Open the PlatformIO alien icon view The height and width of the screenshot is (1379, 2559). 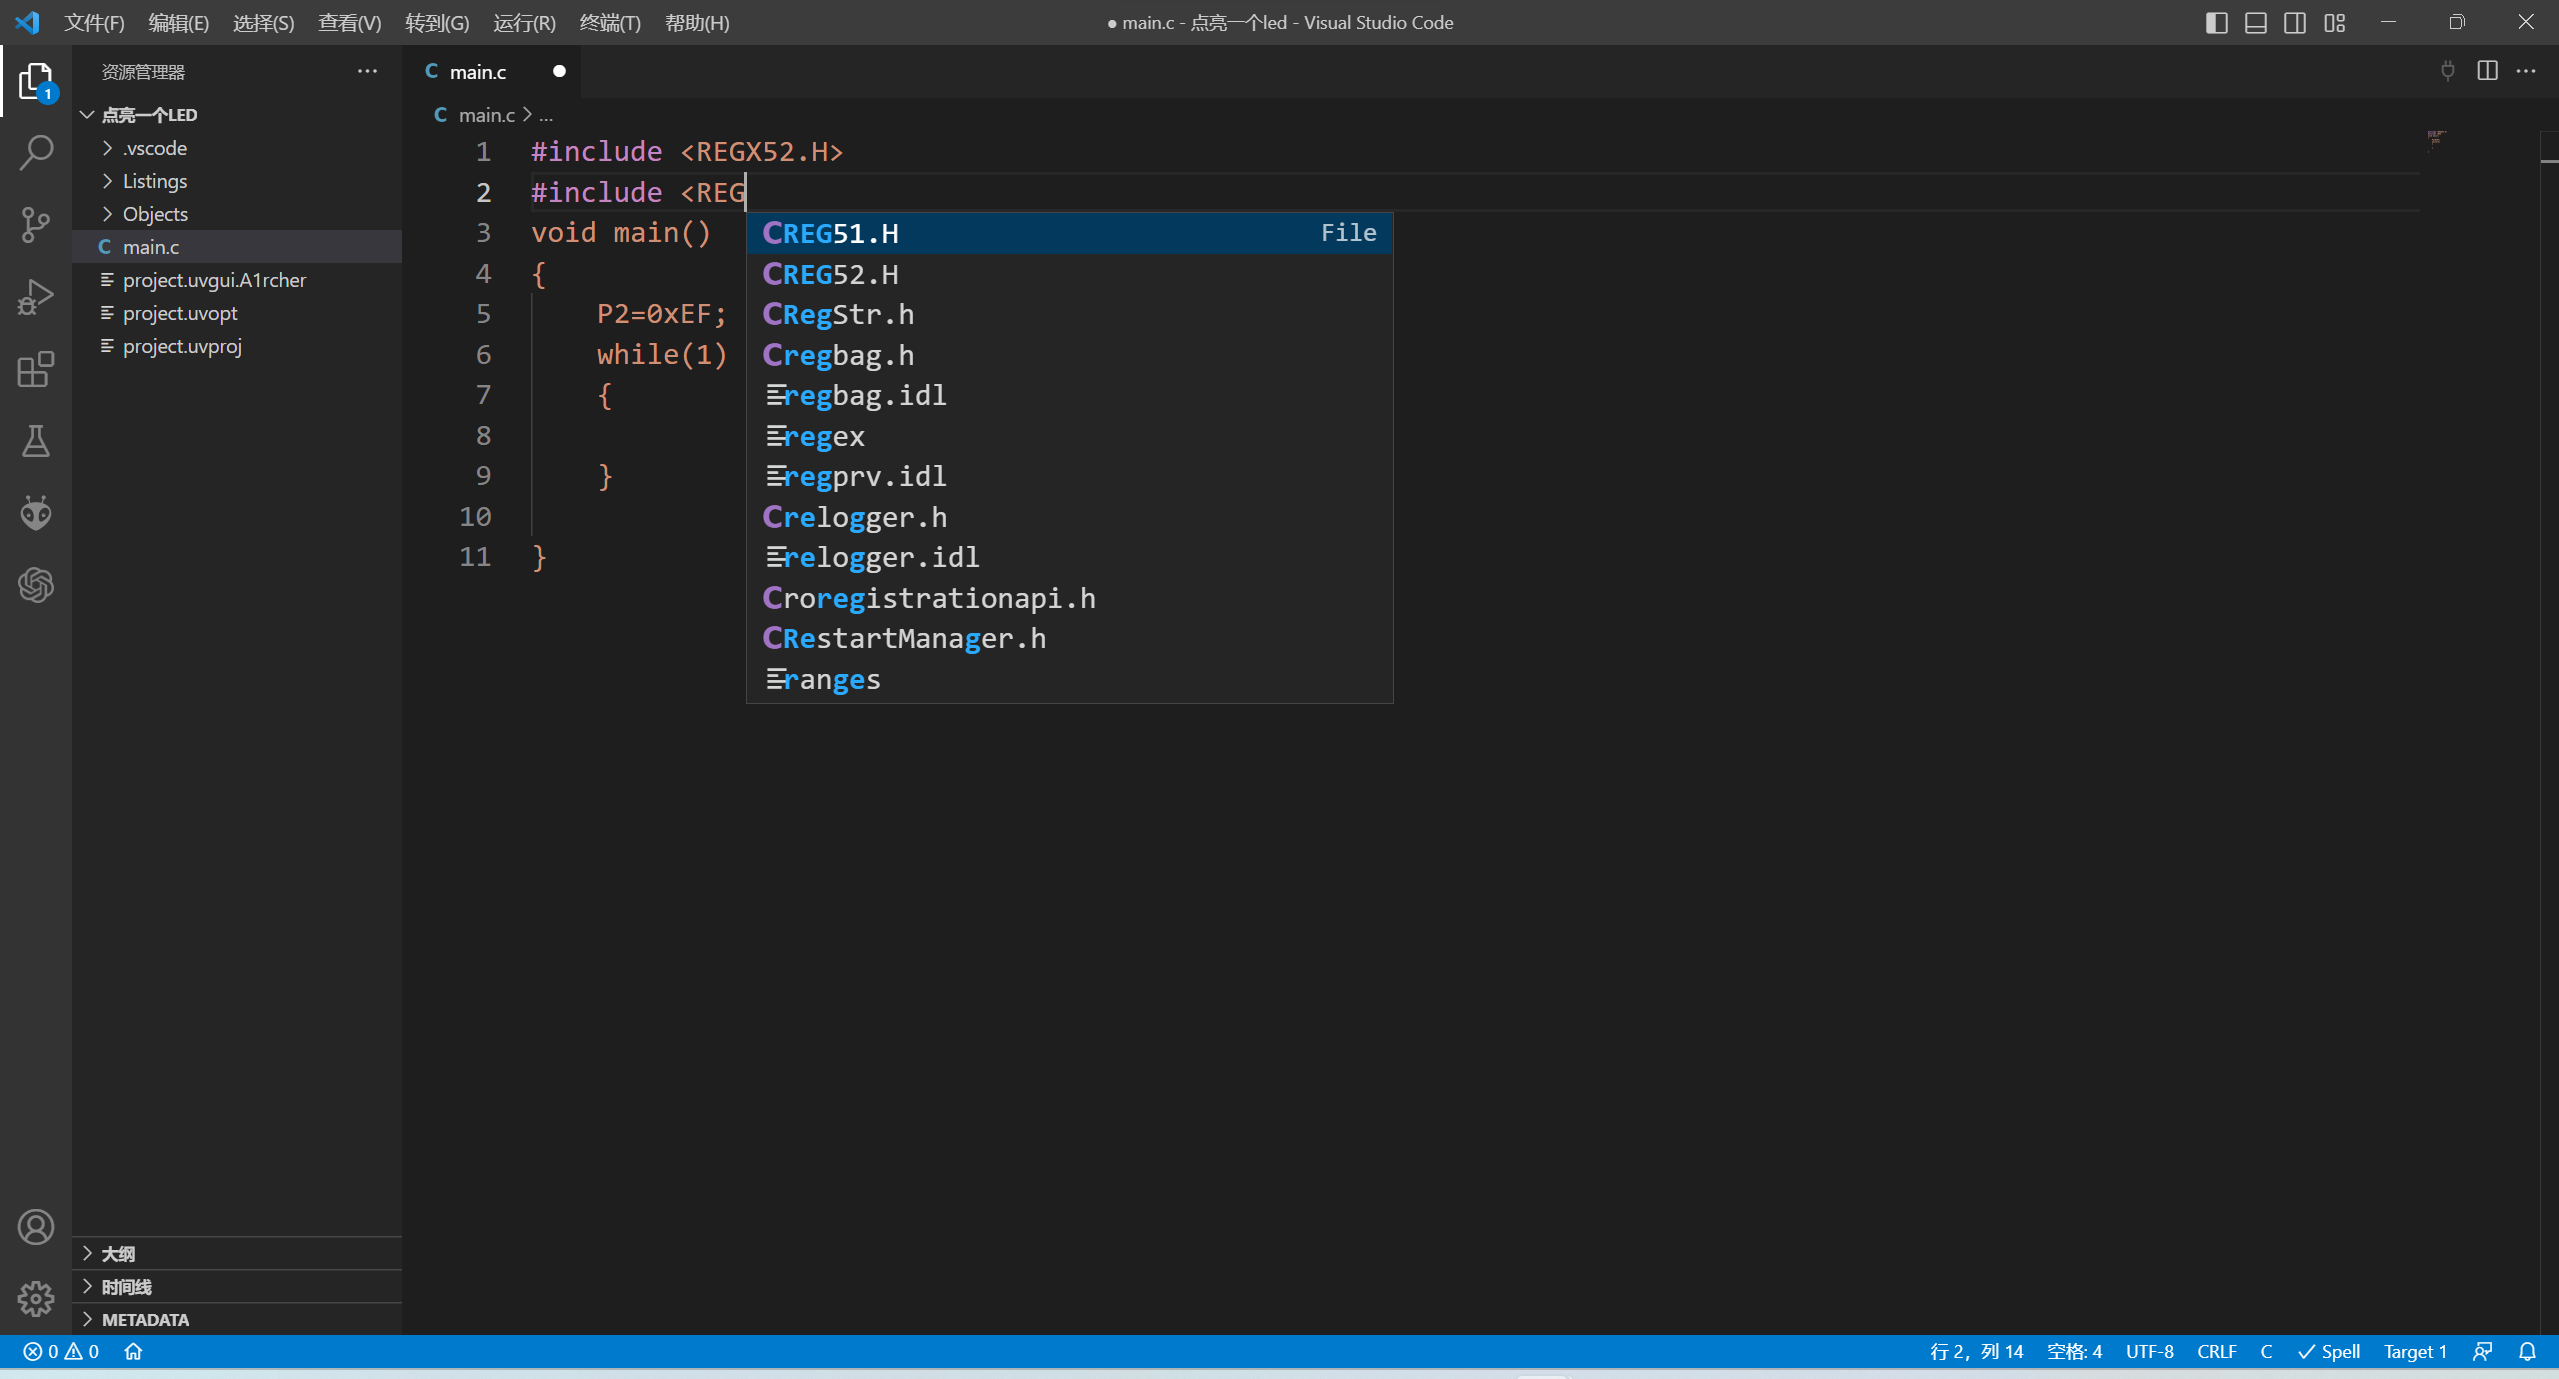[36, 513]
